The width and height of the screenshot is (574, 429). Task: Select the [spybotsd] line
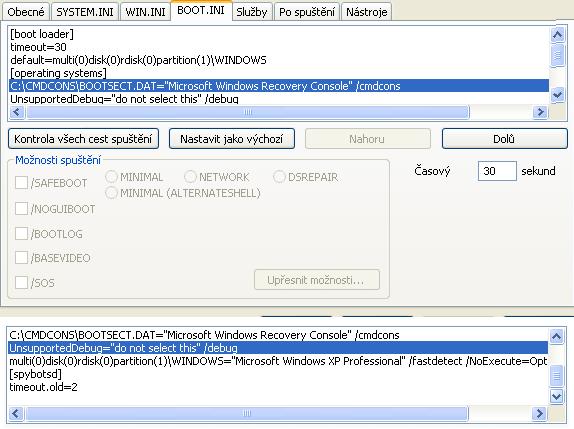point(278,374)
